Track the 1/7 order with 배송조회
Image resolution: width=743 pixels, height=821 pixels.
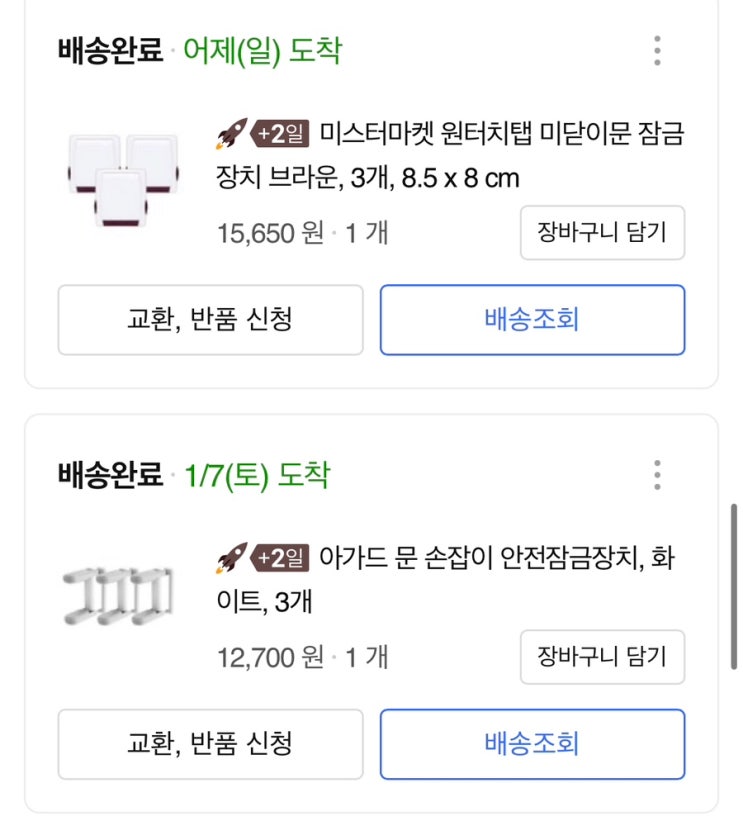coord(532,745)
